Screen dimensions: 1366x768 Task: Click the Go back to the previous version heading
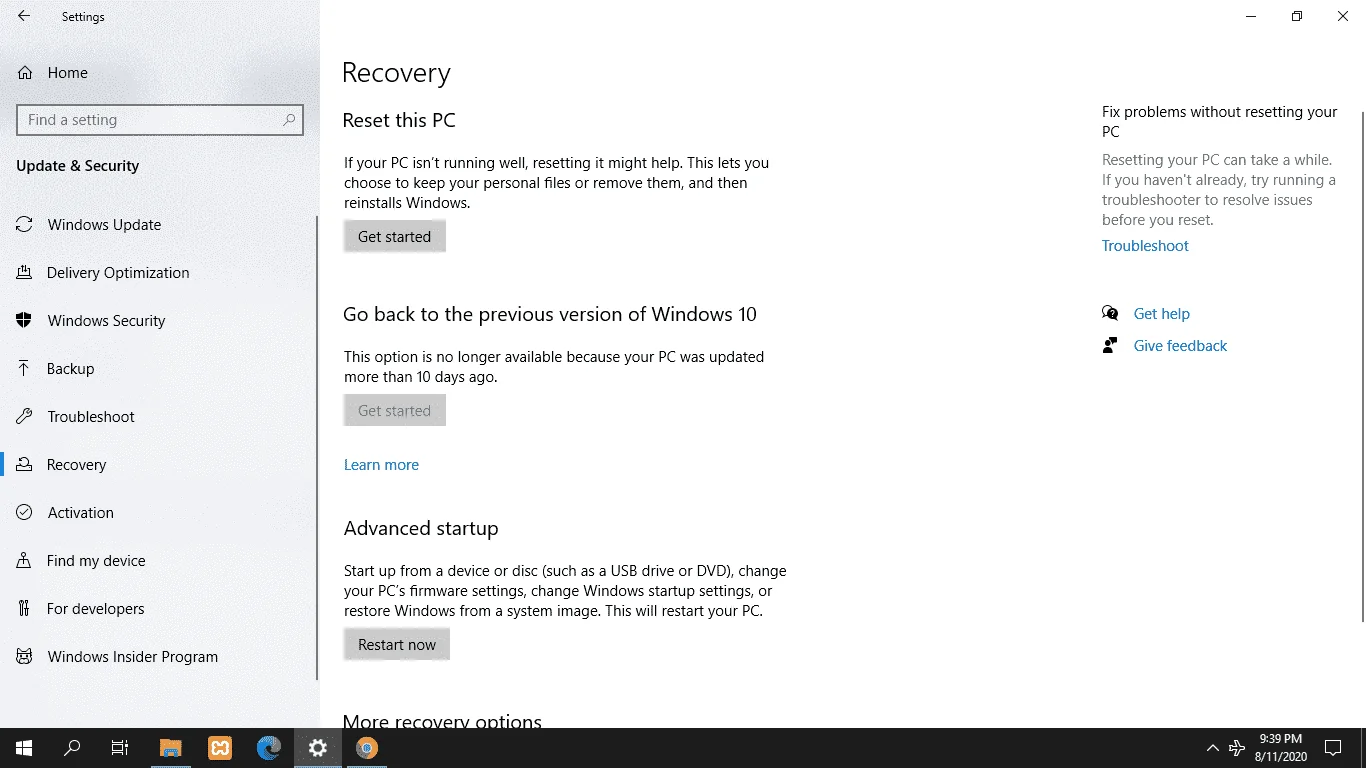pyautogui.click(x=550, y=315)
